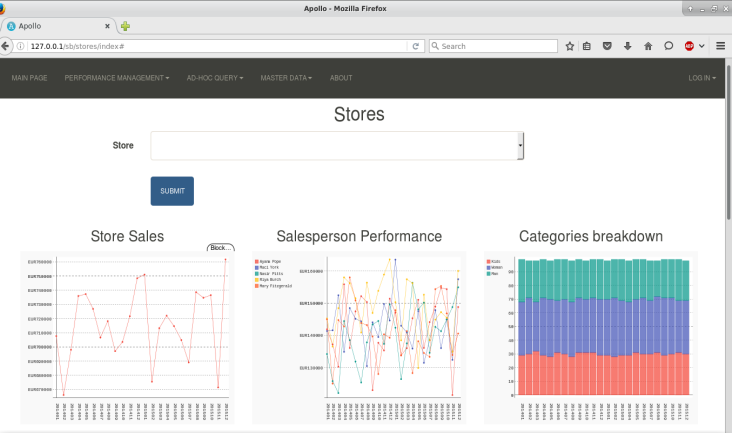Click the Store Sales chart heading
Image resolution: width=733 pixels, height=435 pixels.
[x=127, y=236]
